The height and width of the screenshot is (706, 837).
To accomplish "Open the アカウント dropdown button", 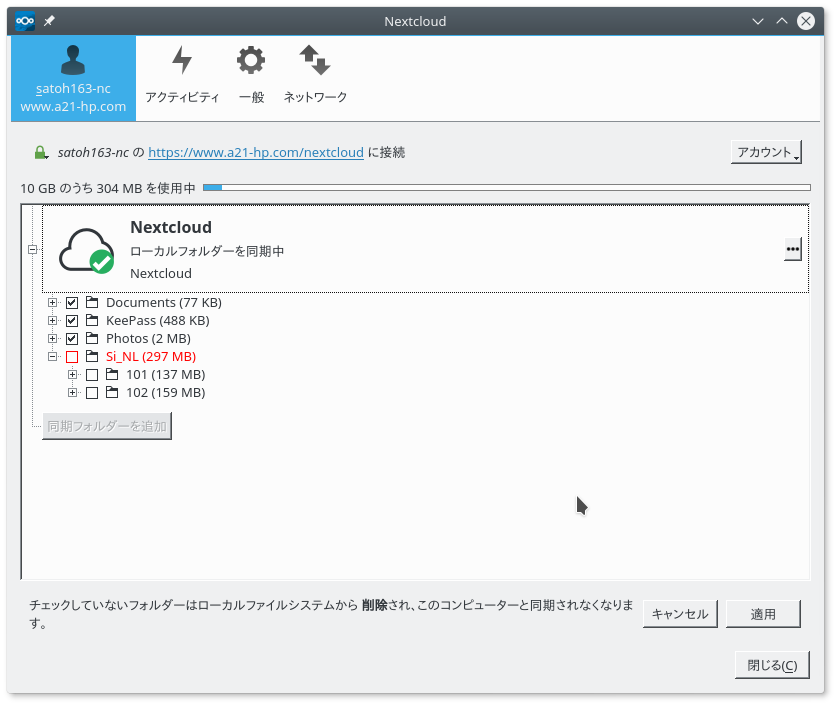I will [x=766, y=153].
